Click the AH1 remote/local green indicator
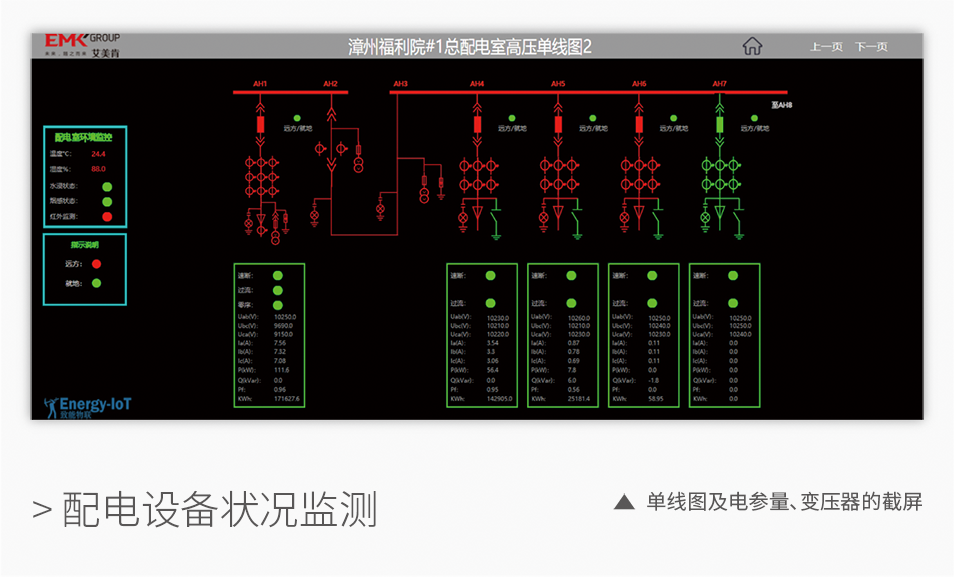954x577 pixels. click(x=297, y=118)
